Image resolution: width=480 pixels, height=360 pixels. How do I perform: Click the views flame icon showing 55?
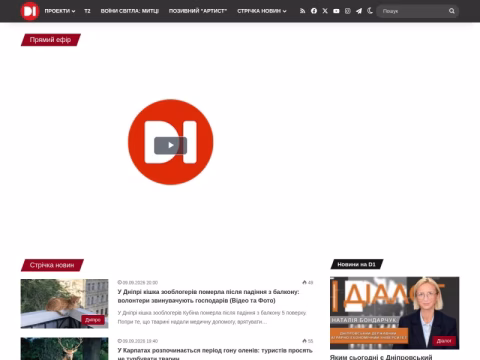click(304, 341)
